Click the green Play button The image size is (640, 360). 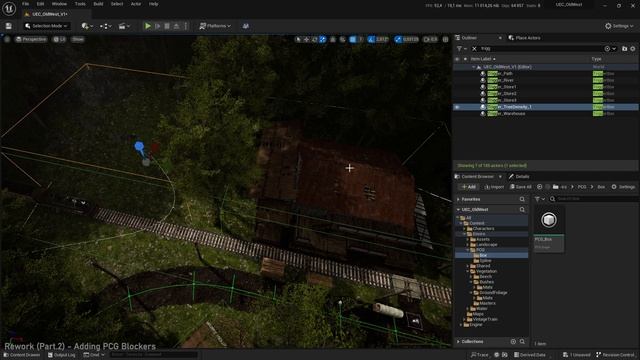[148, 26]
